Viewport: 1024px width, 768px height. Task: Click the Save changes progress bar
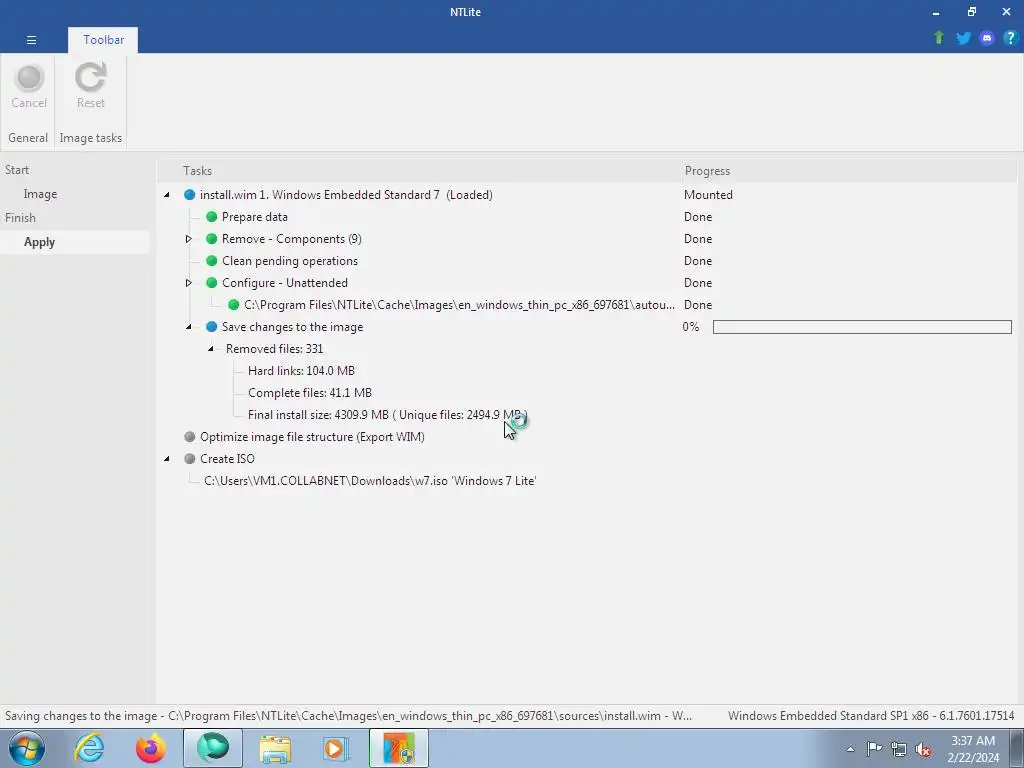pyautogui.click(x=862, y=327)
